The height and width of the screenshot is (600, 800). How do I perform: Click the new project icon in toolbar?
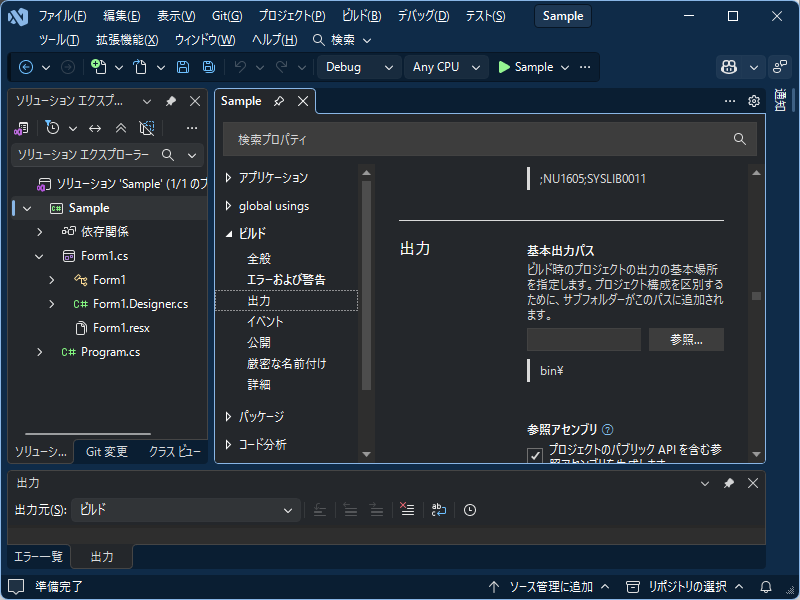click(98, 67)
